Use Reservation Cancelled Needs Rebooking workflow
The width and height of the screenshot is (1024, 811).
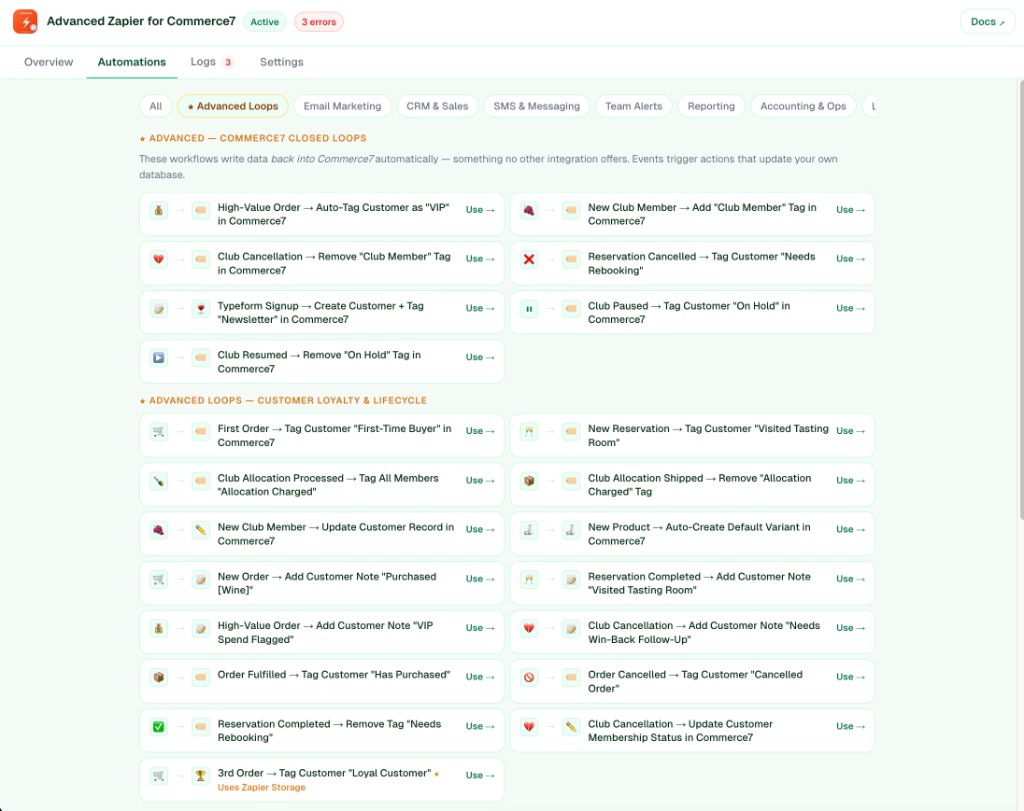850,259
